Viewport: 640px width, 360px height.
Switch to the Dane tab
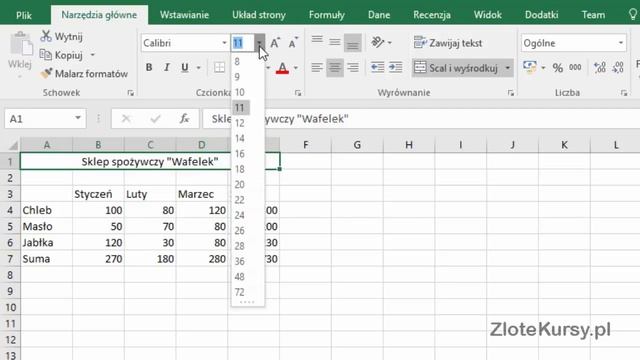(x=379, y=15)
